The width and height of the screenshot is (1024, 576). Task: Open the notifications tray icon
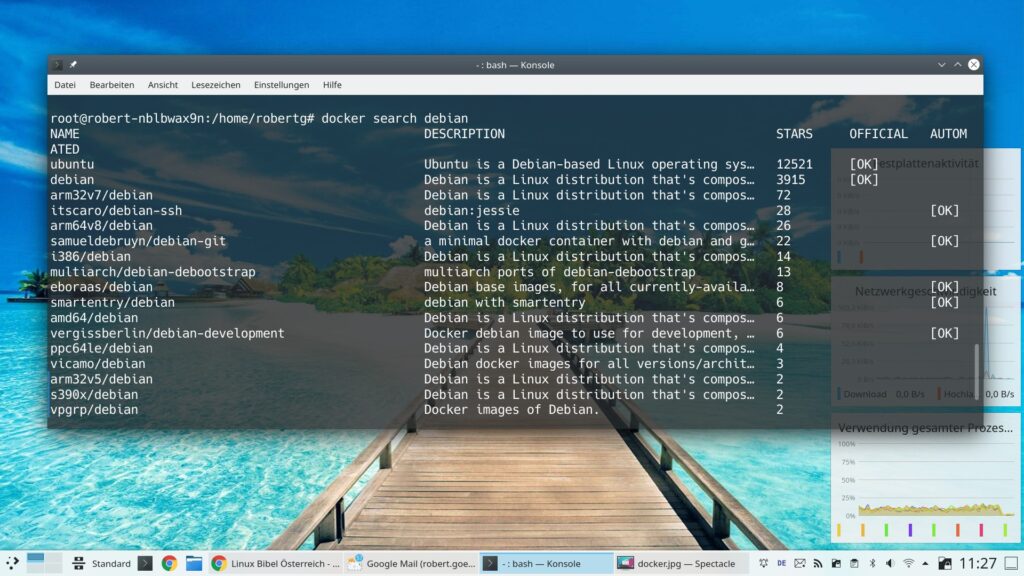pos(763,563)
